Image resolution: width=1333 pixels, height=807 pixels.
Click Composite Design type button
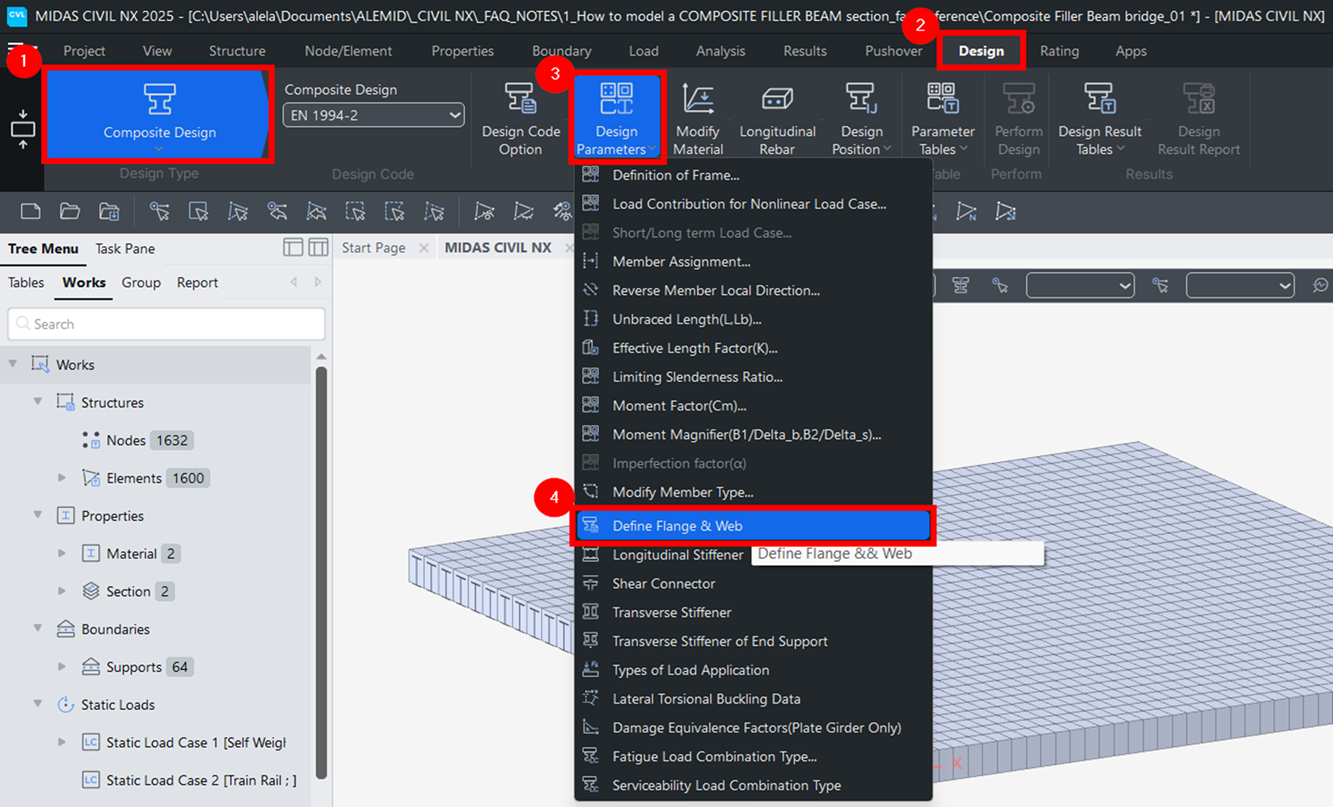click(x=159, y=114)
